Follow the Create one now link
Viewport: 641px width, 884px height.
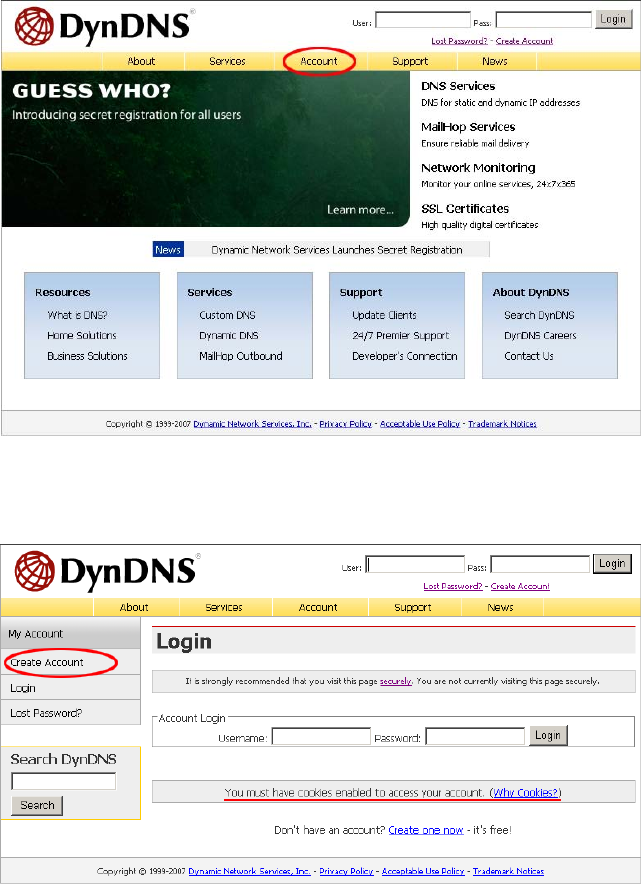coord(426,830)
